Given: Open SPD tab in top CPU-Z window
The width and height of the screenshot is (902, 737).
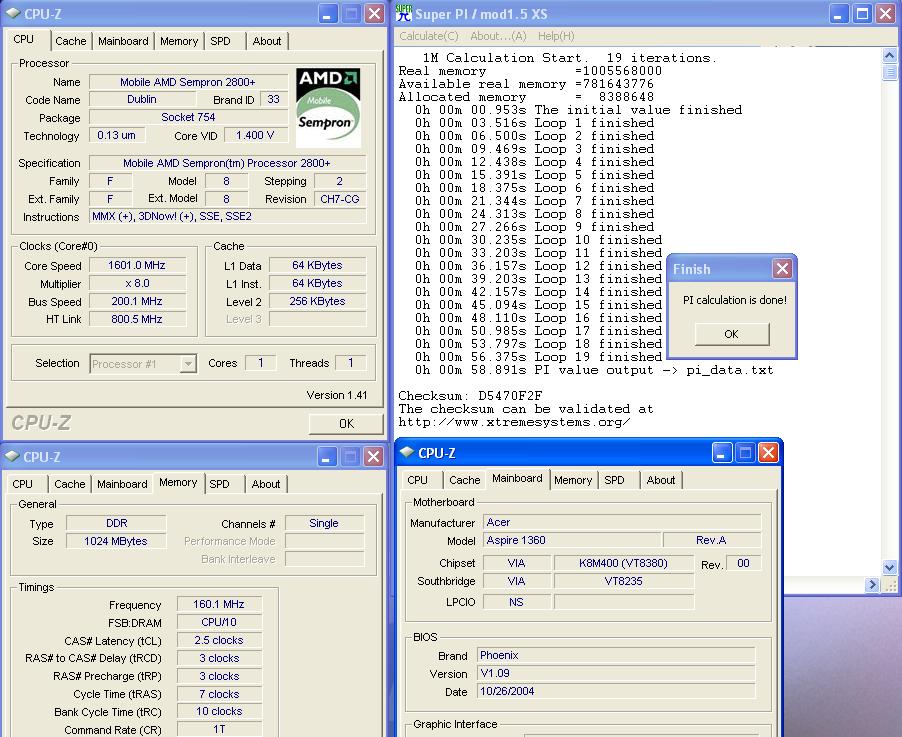Looking at the screenshot, I should pos(220,41).
